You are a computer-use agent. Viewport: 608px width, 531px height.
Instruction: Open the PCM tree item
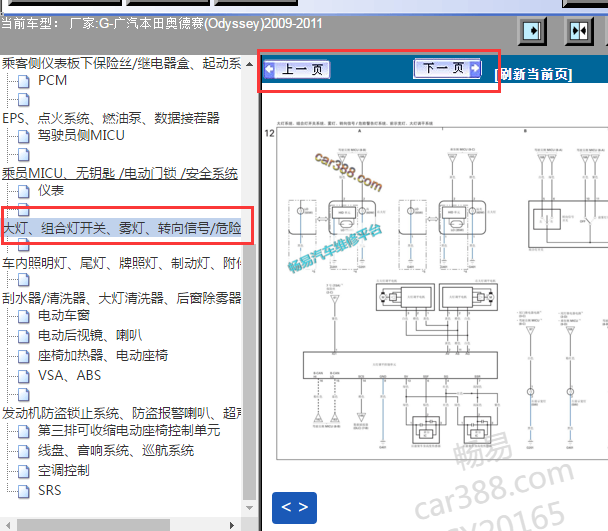click(x=52, y=80)
